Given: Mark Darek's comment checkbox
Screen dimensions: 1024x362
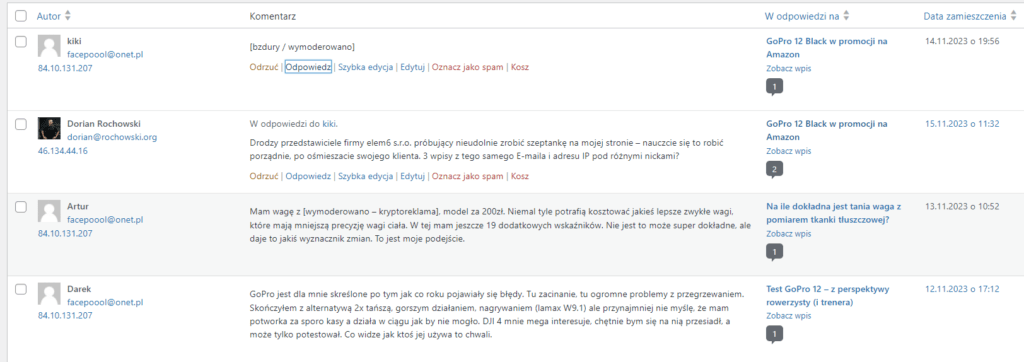Looking at the screenshot, I should [x=21, y=289].
